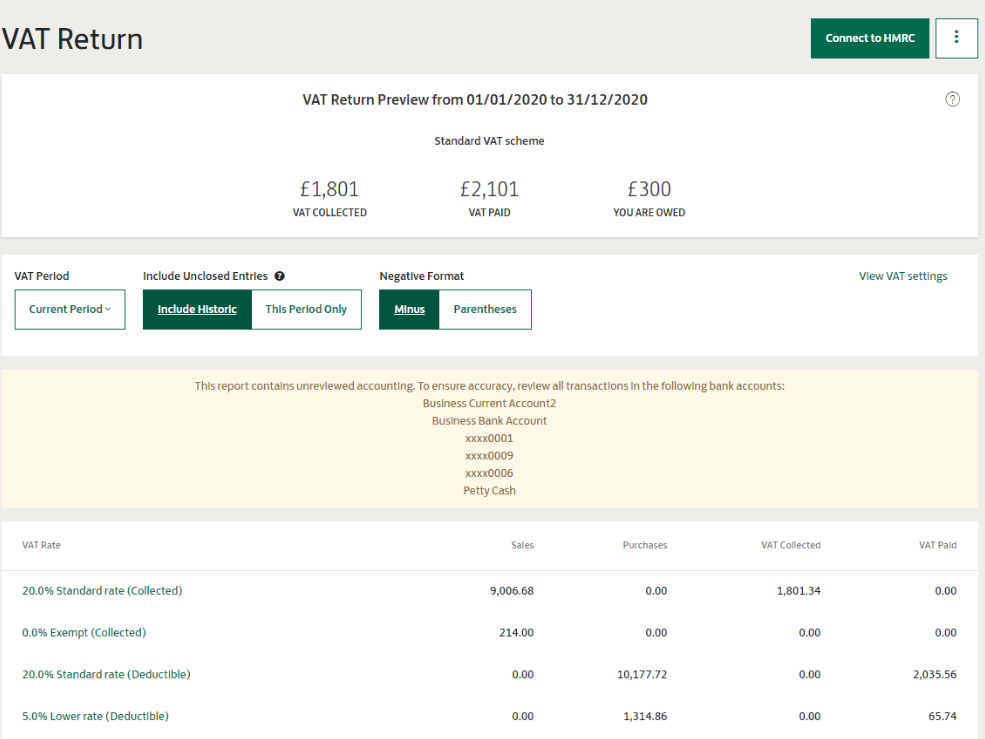
Task: Open the View VAT settings link
Action: pos(902,276)
